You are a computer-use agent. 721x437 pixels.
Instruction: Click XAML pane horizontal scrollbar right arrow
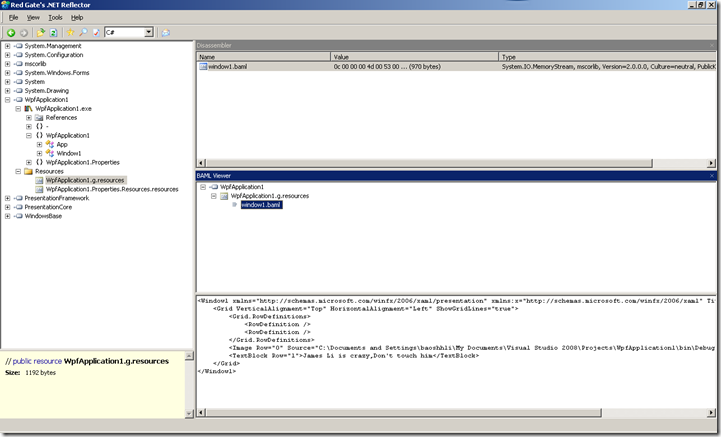(x=711, y=413)
